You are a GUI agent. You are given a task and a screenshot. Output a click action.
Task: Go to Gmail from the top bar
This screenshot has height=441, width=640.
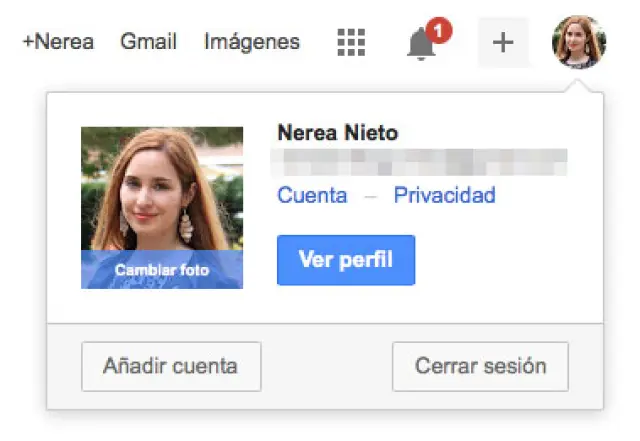coord(148,42)
